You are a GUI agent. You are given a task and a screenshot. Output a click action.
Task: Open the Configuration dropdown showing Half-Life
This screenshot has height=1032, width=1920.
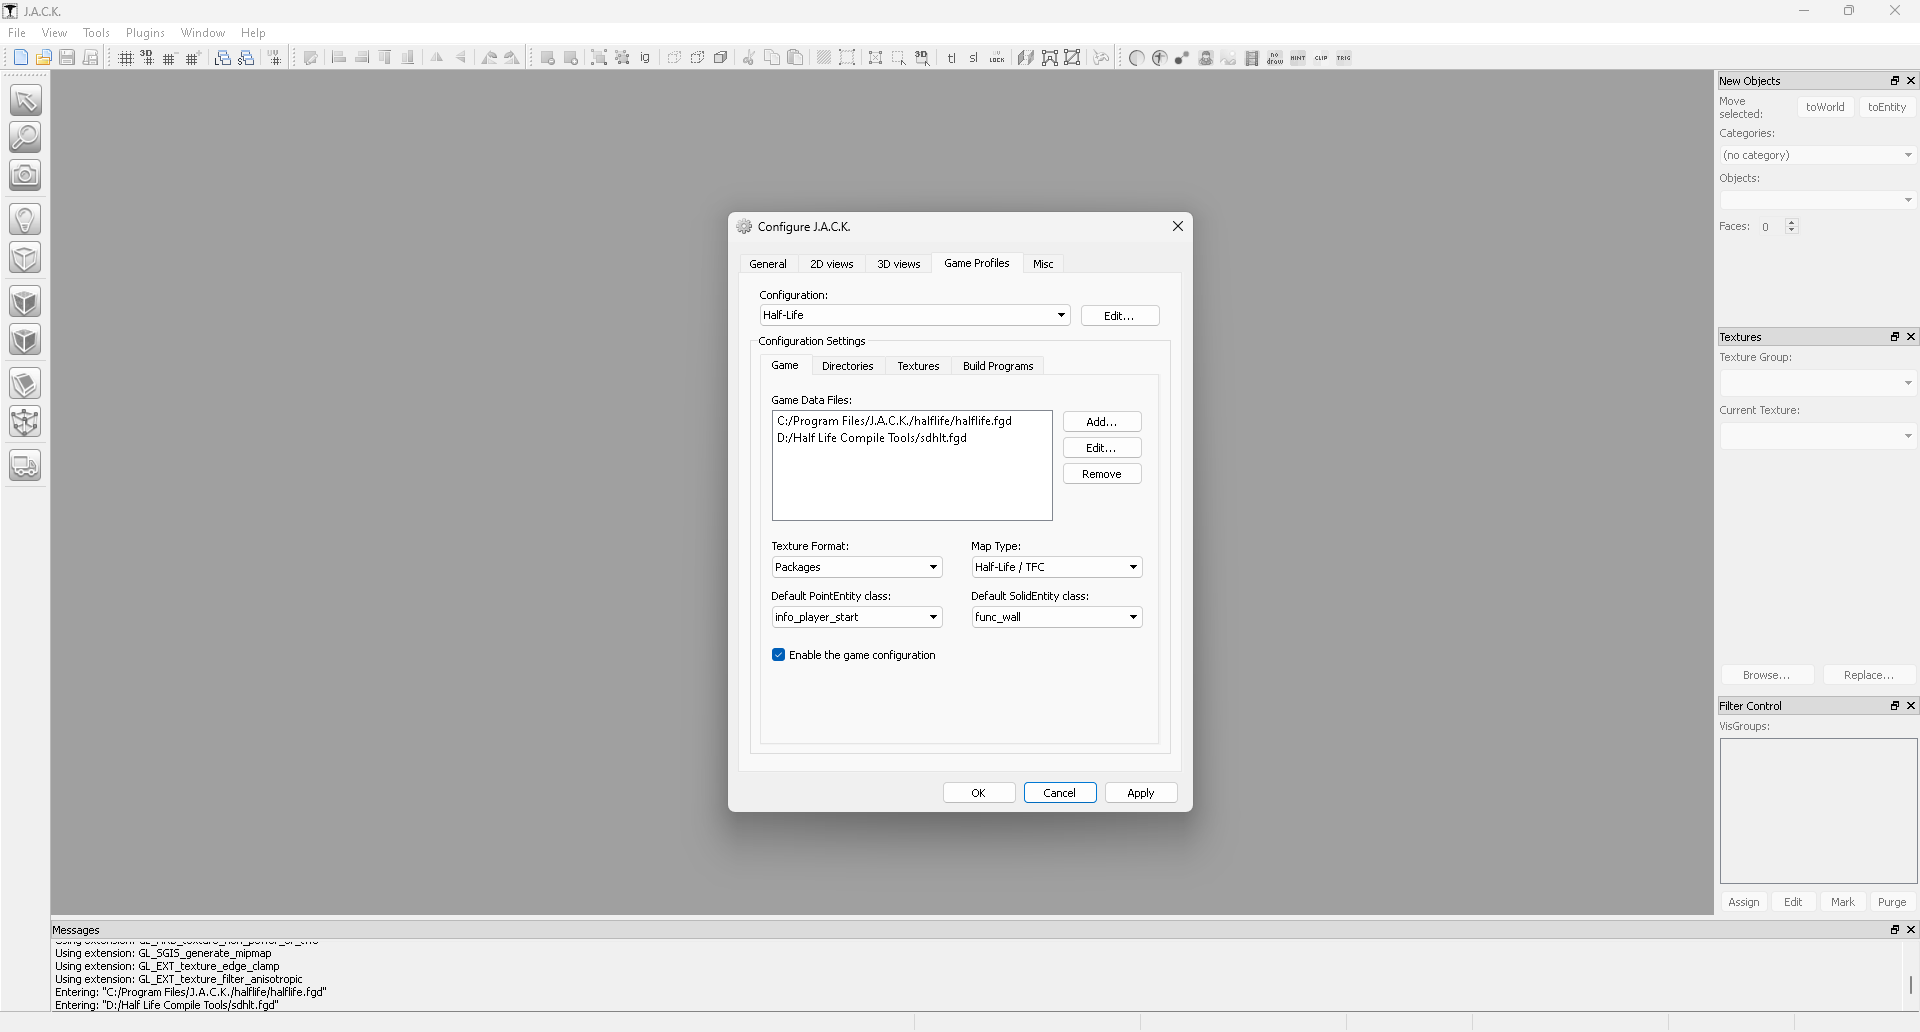pos(914,315)
